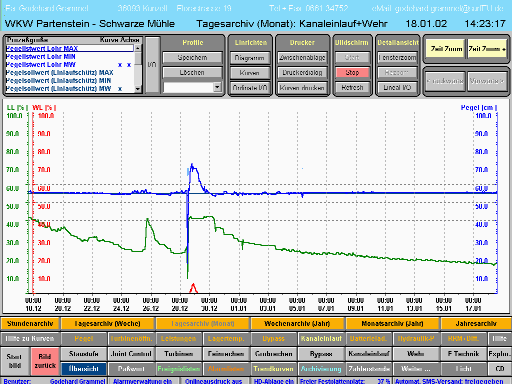Select the Leistungen curve group
Screen dimensions: 512x384
coord(179,339)
